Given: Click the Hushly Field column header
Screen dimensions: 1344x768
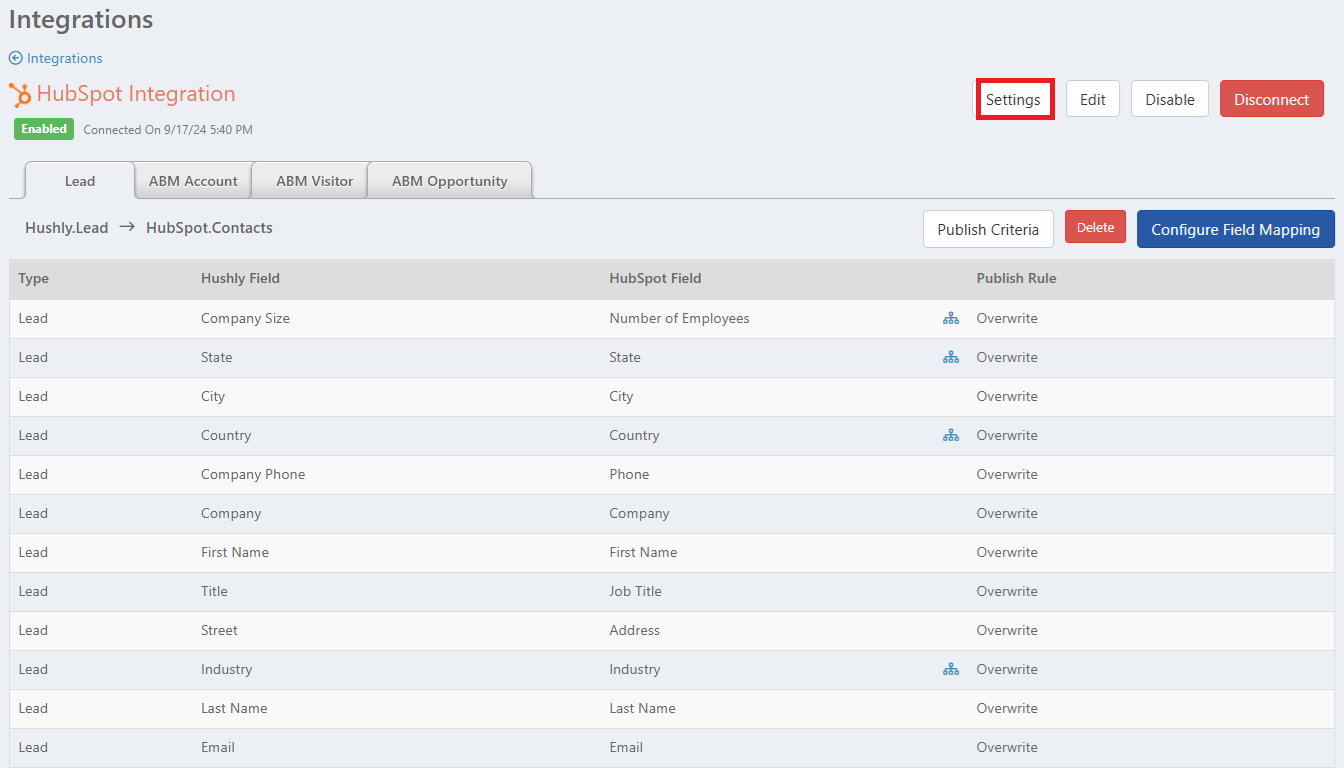Looking at the screenshot, I should [240, 279].
